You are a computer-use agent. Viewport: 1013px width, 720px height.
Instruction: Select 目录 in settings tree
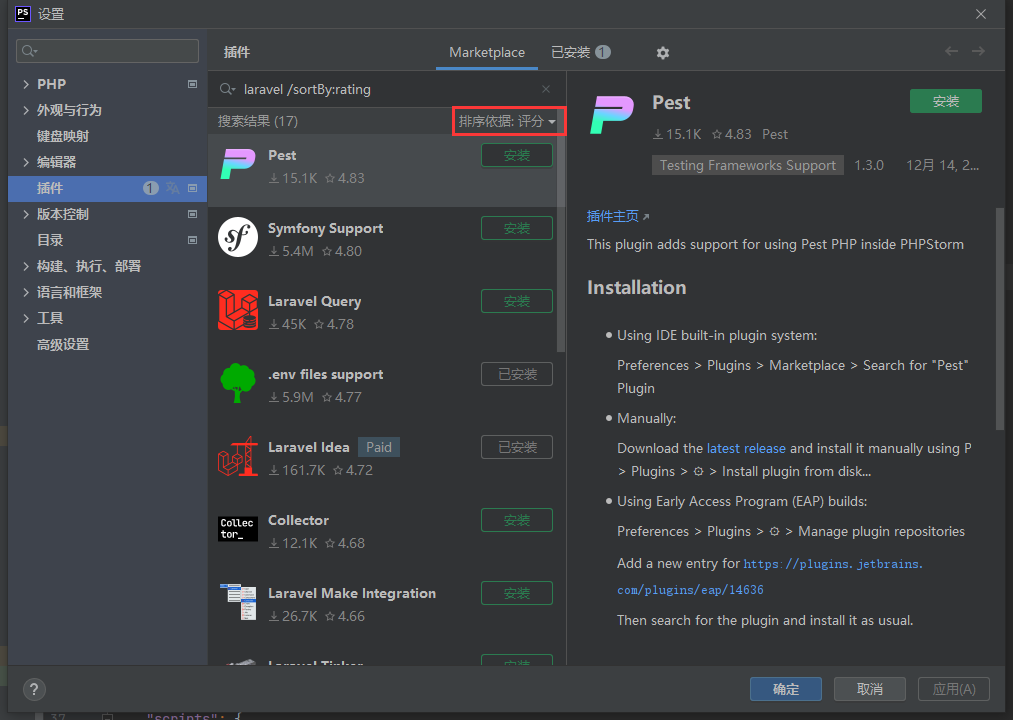(x=50, y=240)
